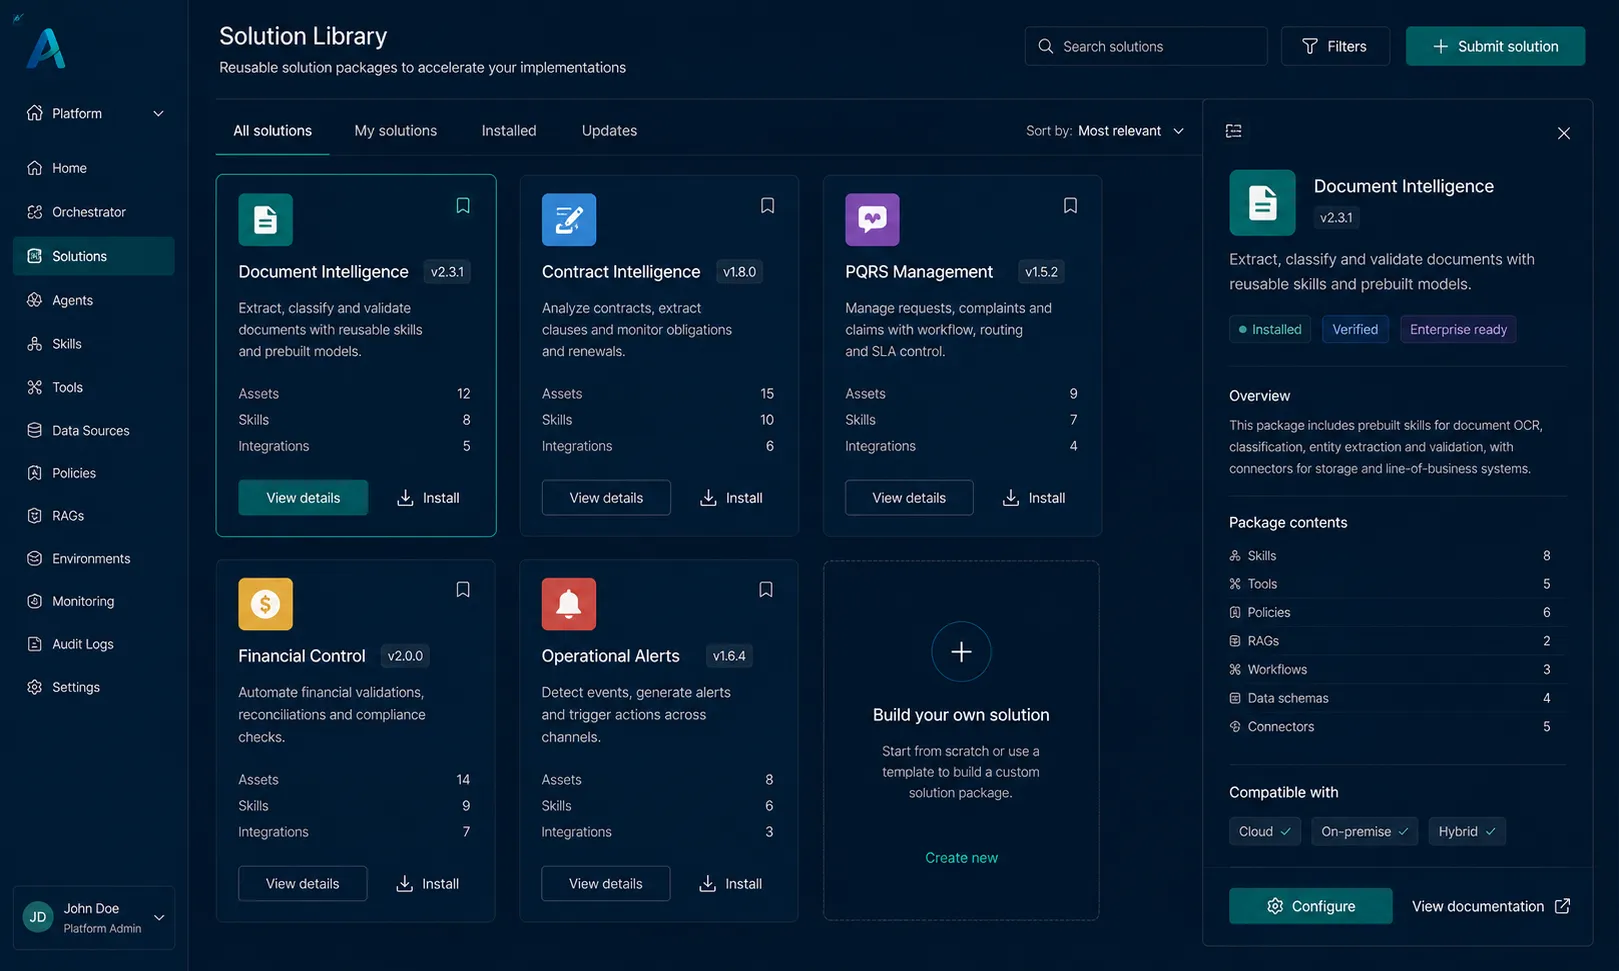
Task: Click the Financial Control dollar icon
Action: [265, 604]
